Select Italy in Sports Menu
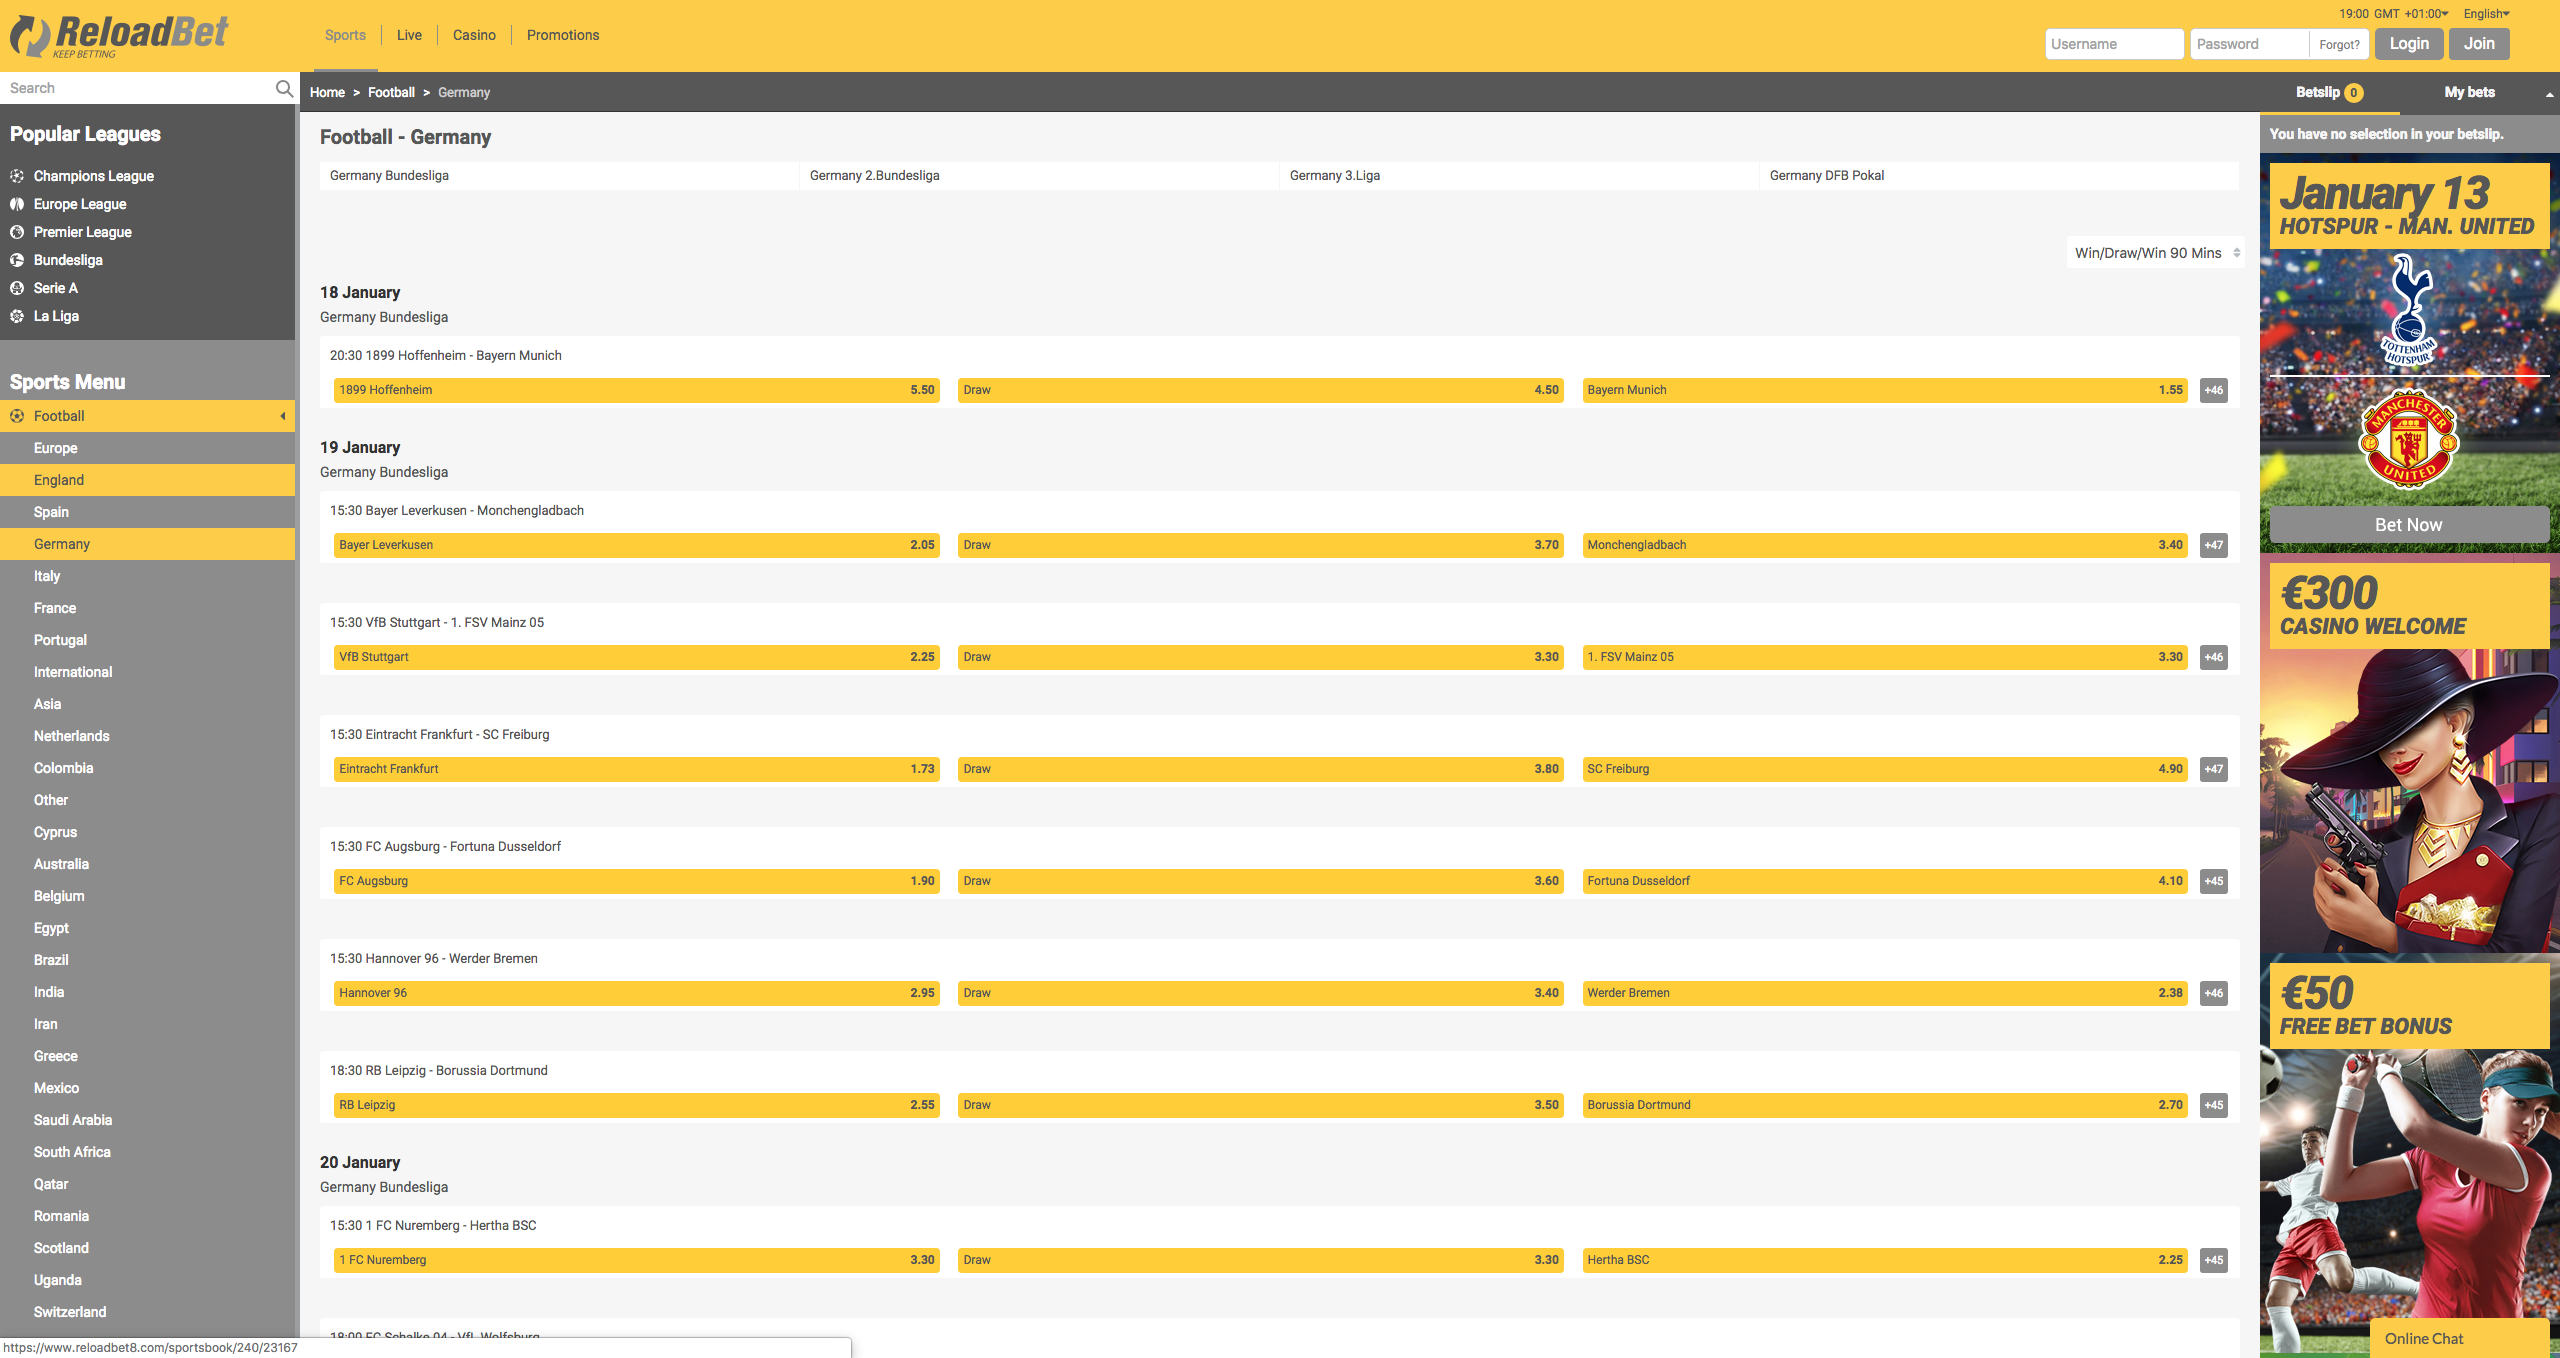 (x=148, y=576)
